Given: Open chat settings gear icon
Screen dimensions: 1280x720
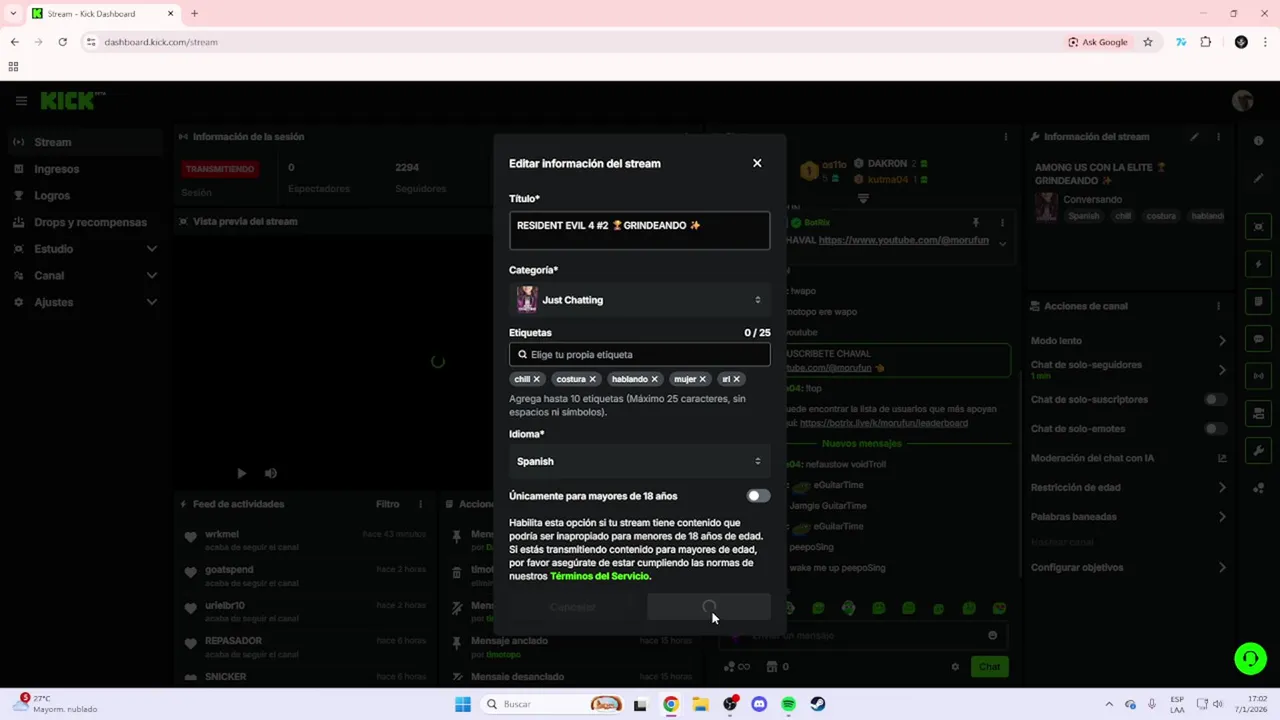Looking at the screenshot, I should 955,667.
